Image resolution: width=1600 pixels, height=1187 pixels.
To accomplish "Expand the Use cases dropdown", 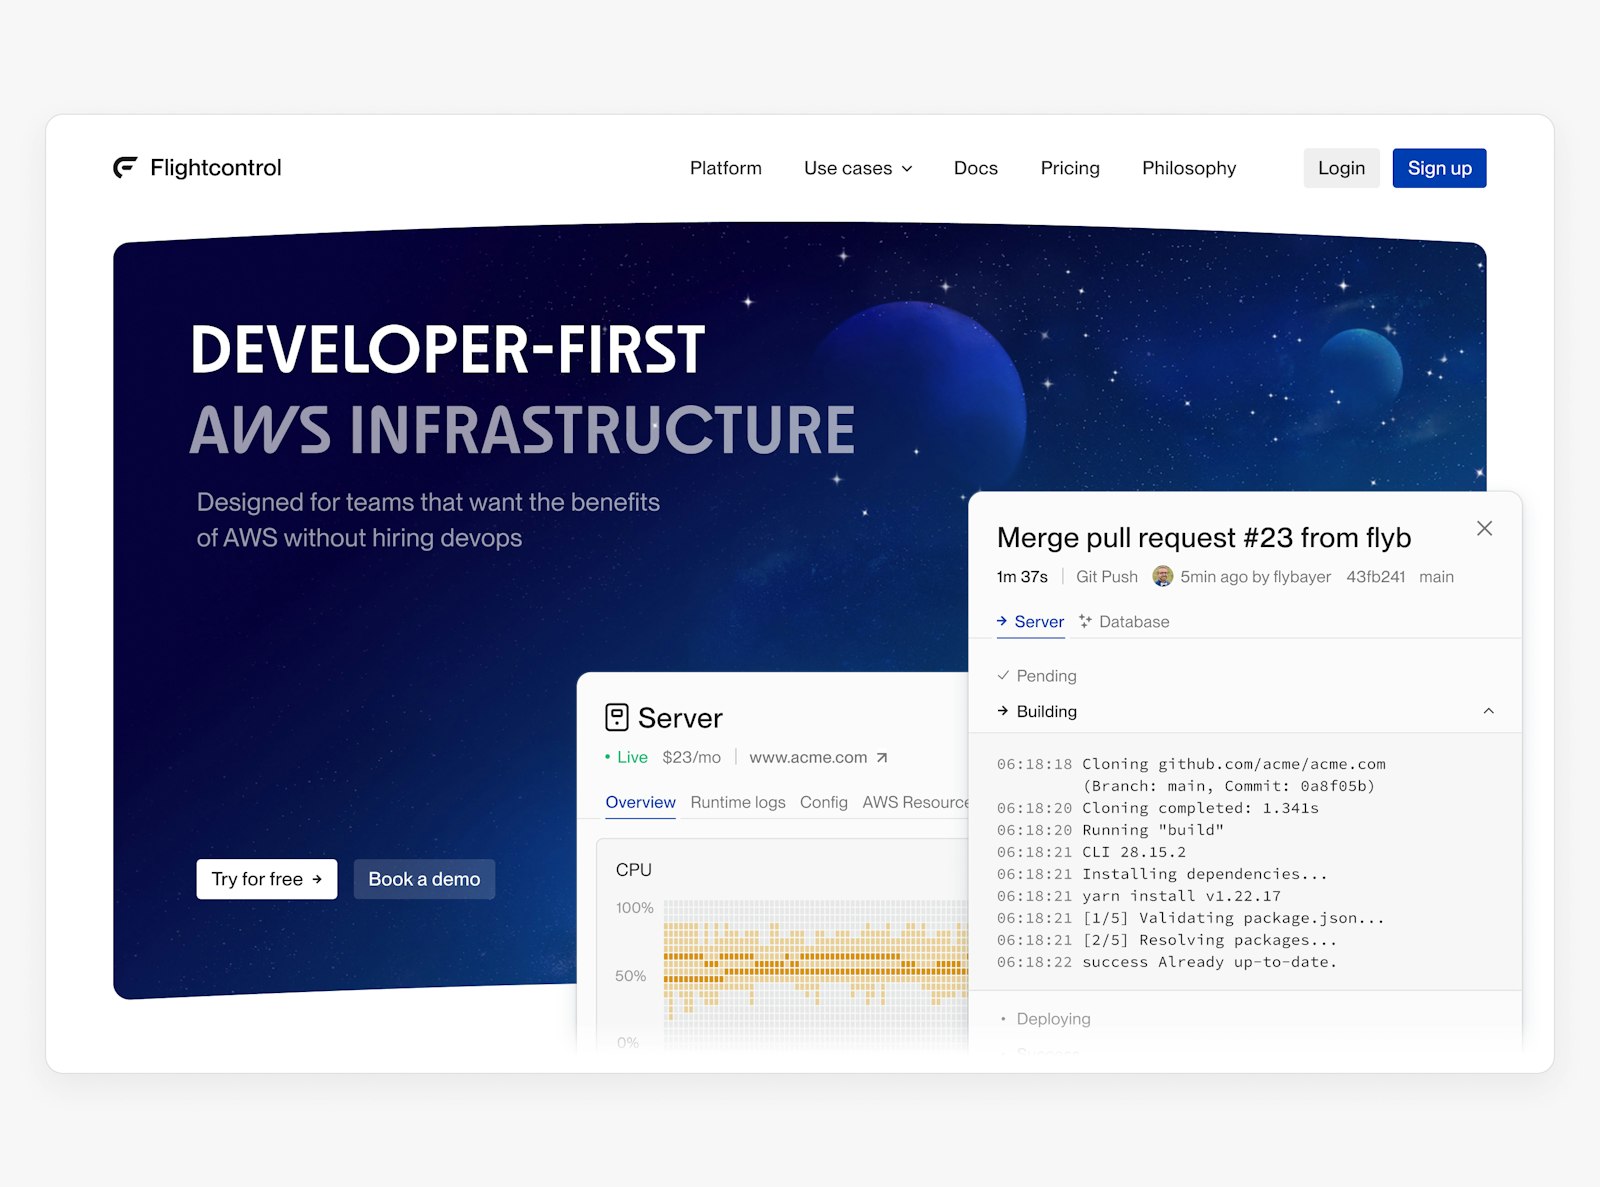I will (x=858, y=168).
